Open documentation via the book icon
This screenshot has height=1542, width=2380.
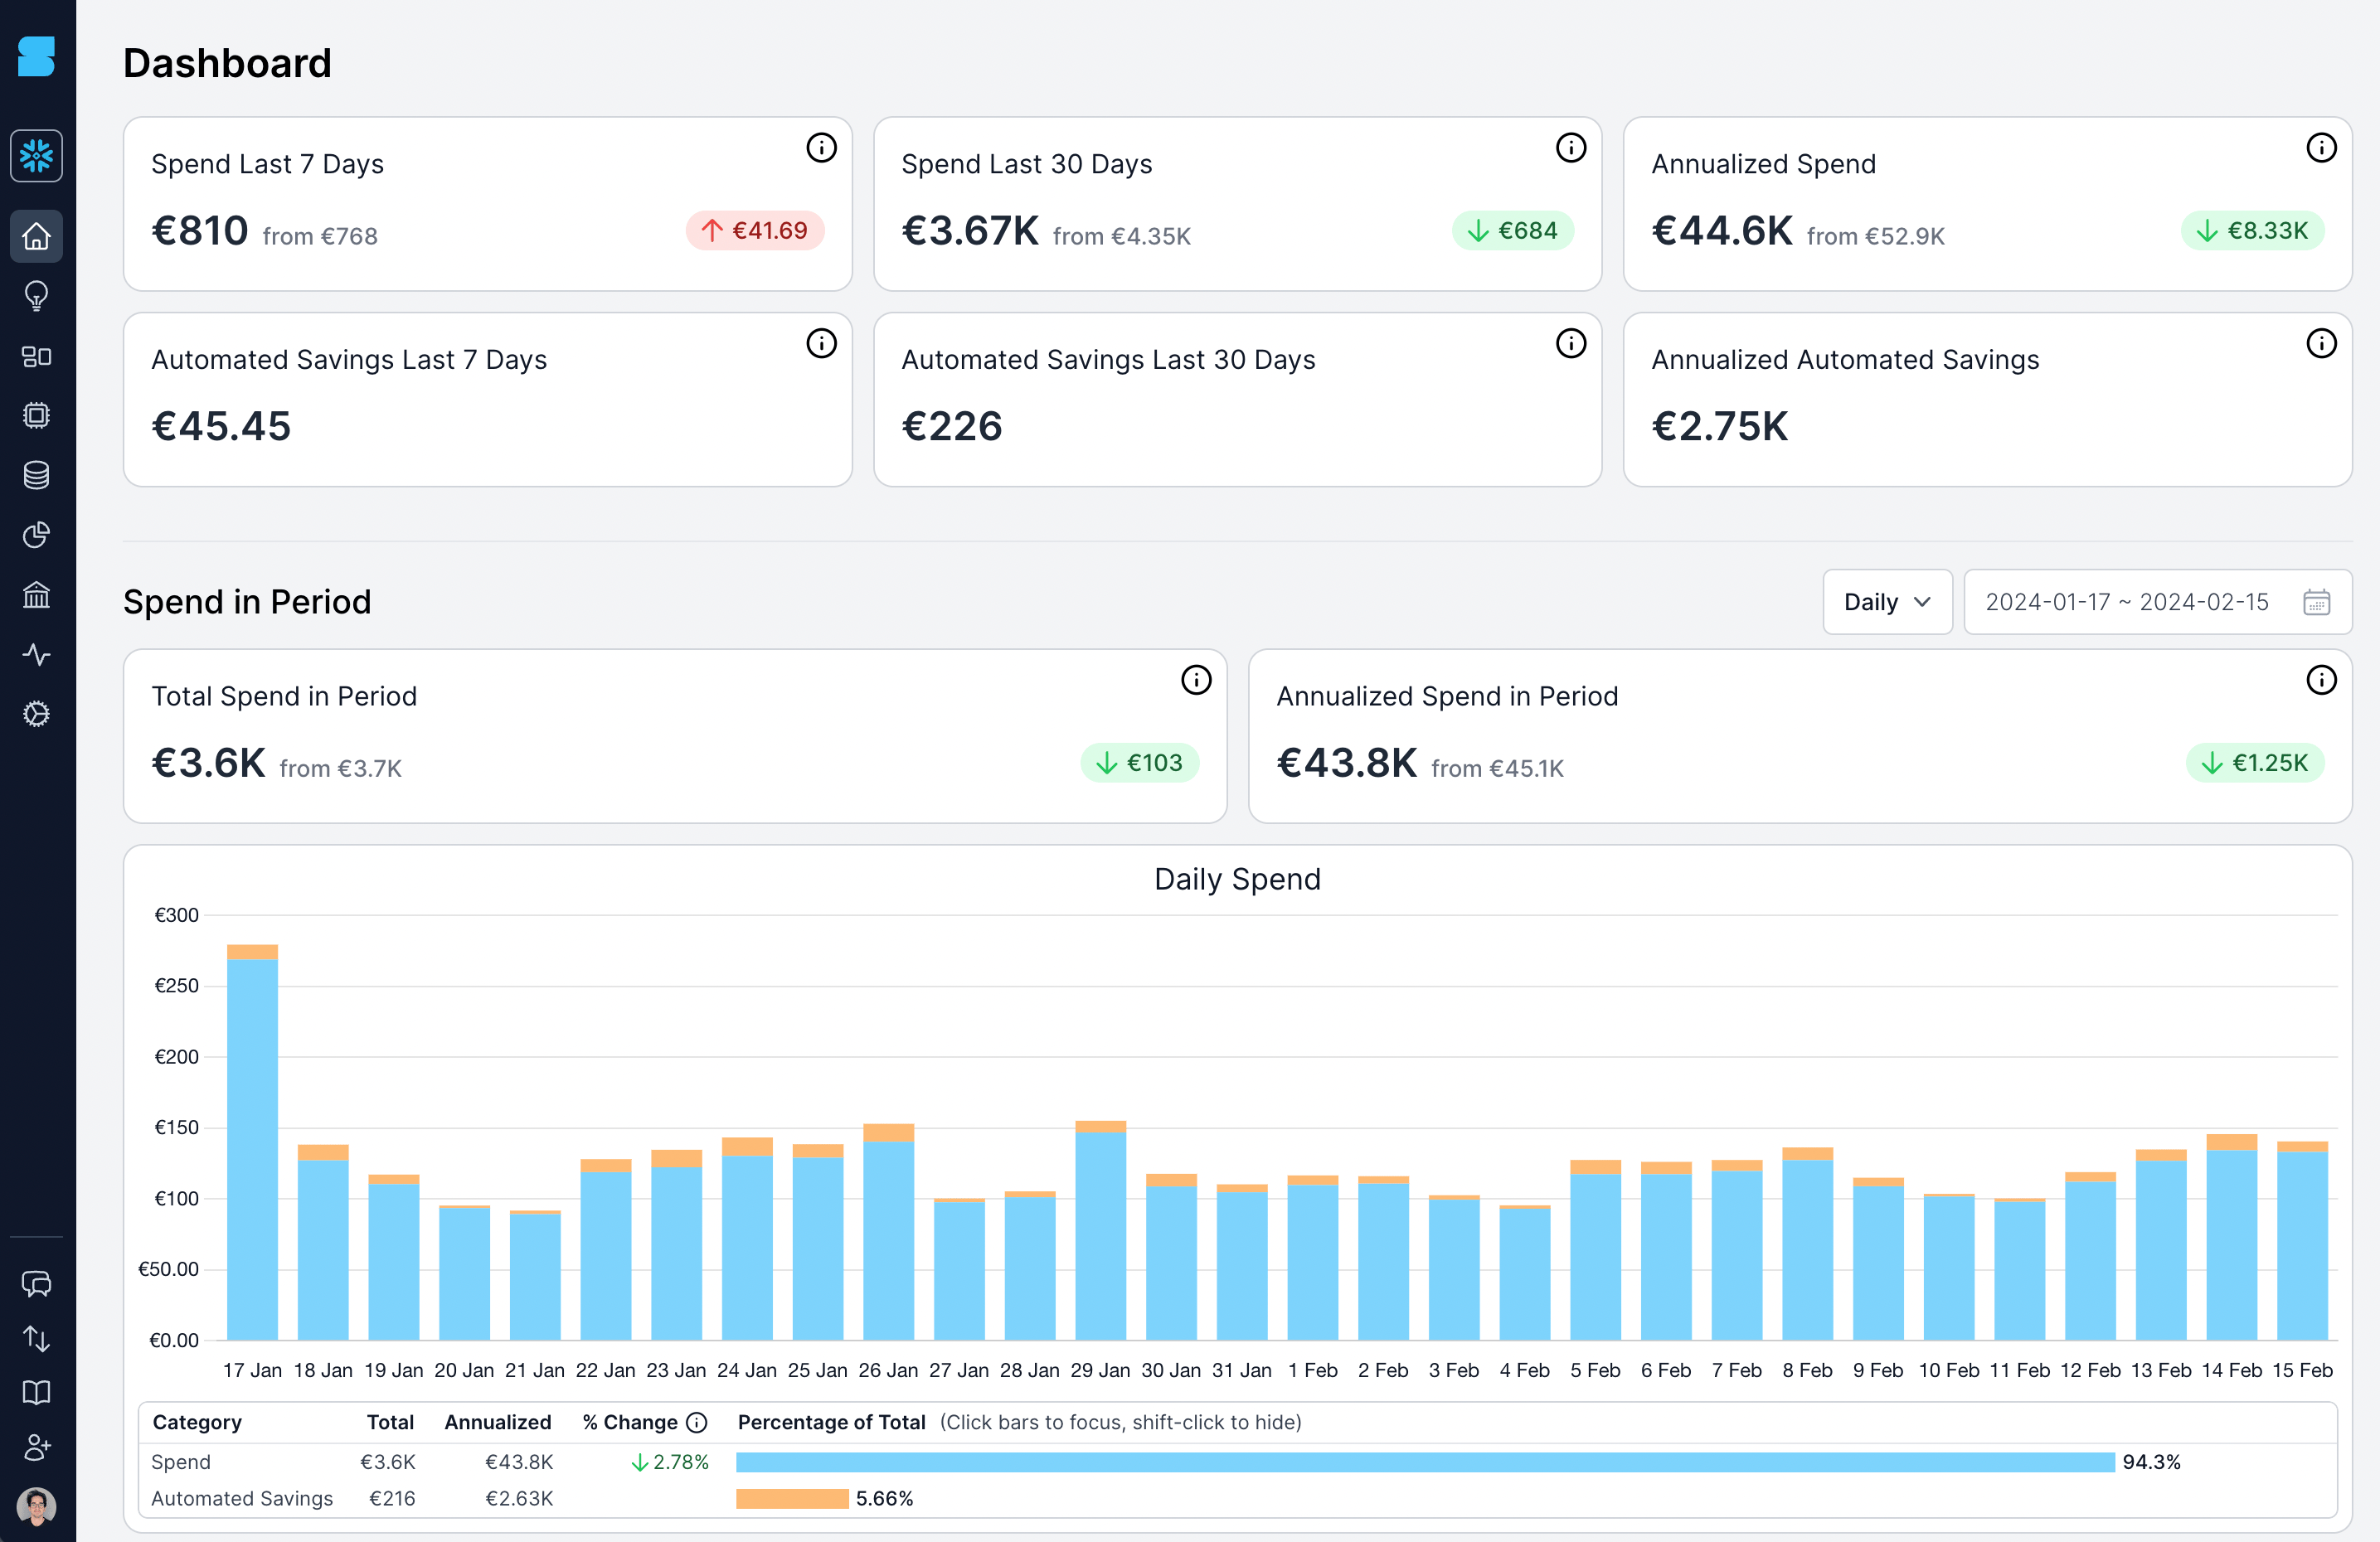point(37,1393)
